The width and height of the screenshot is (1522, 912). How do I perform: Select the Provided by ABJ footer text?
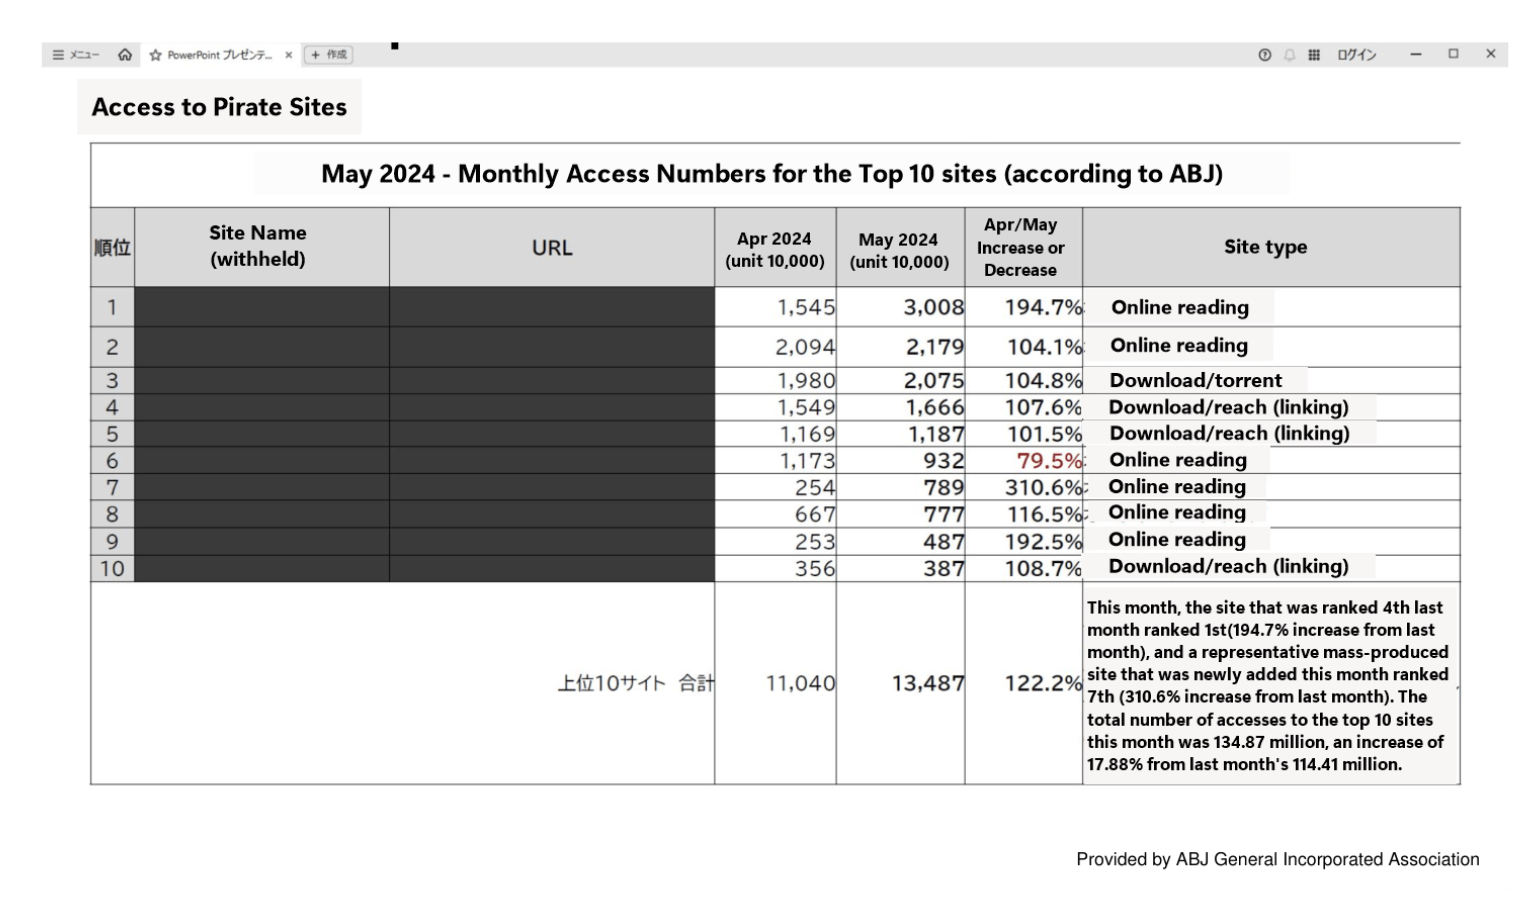point(1277,859)
